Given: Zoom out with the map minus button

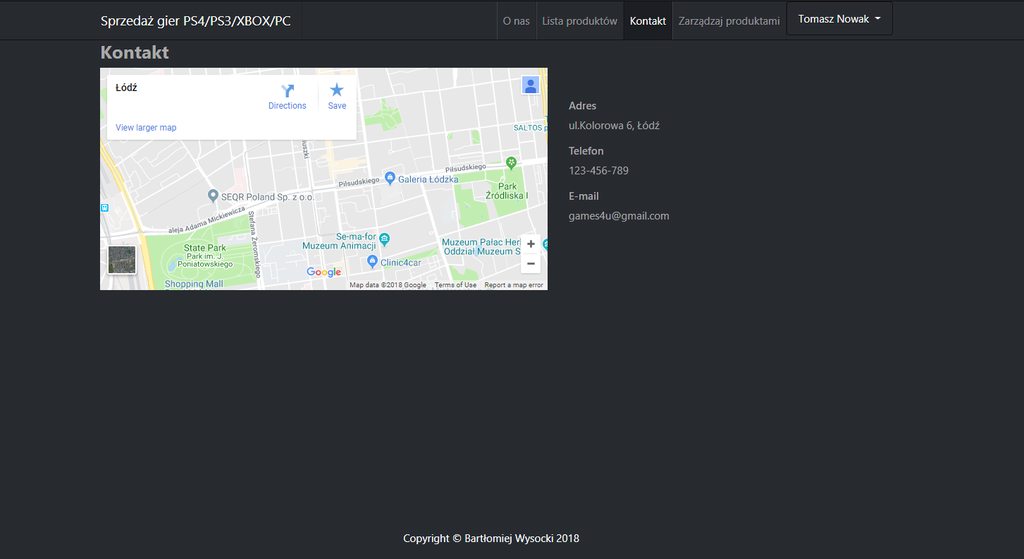Looking at the screenshot, I should pyautogui.click(x=531, y=263).
